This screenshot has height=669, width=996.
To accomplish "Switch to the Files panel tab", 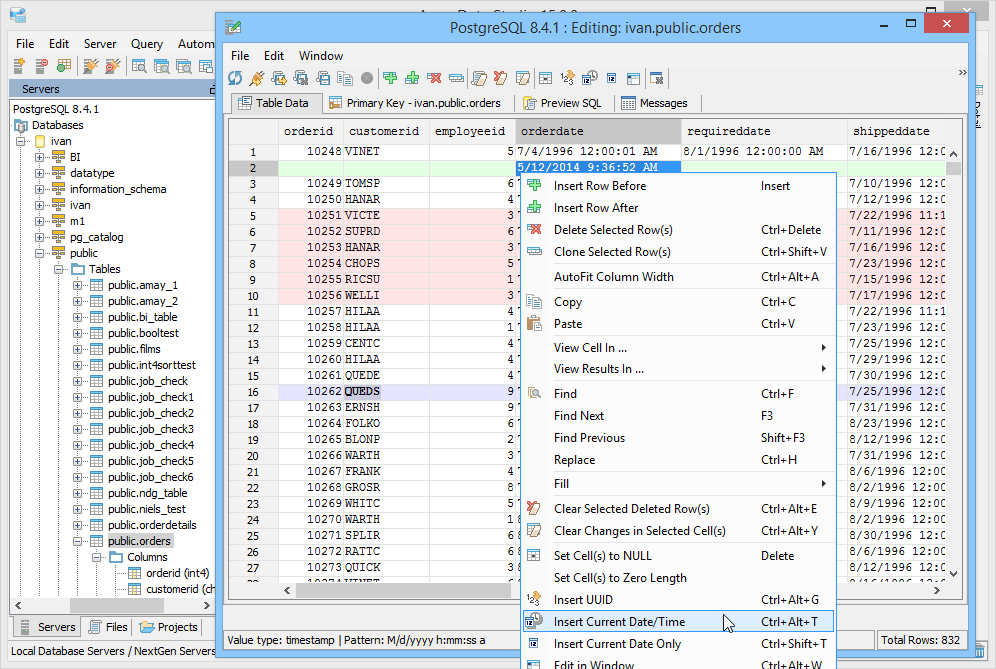I will pyautogui.click(x=108, y=627).
